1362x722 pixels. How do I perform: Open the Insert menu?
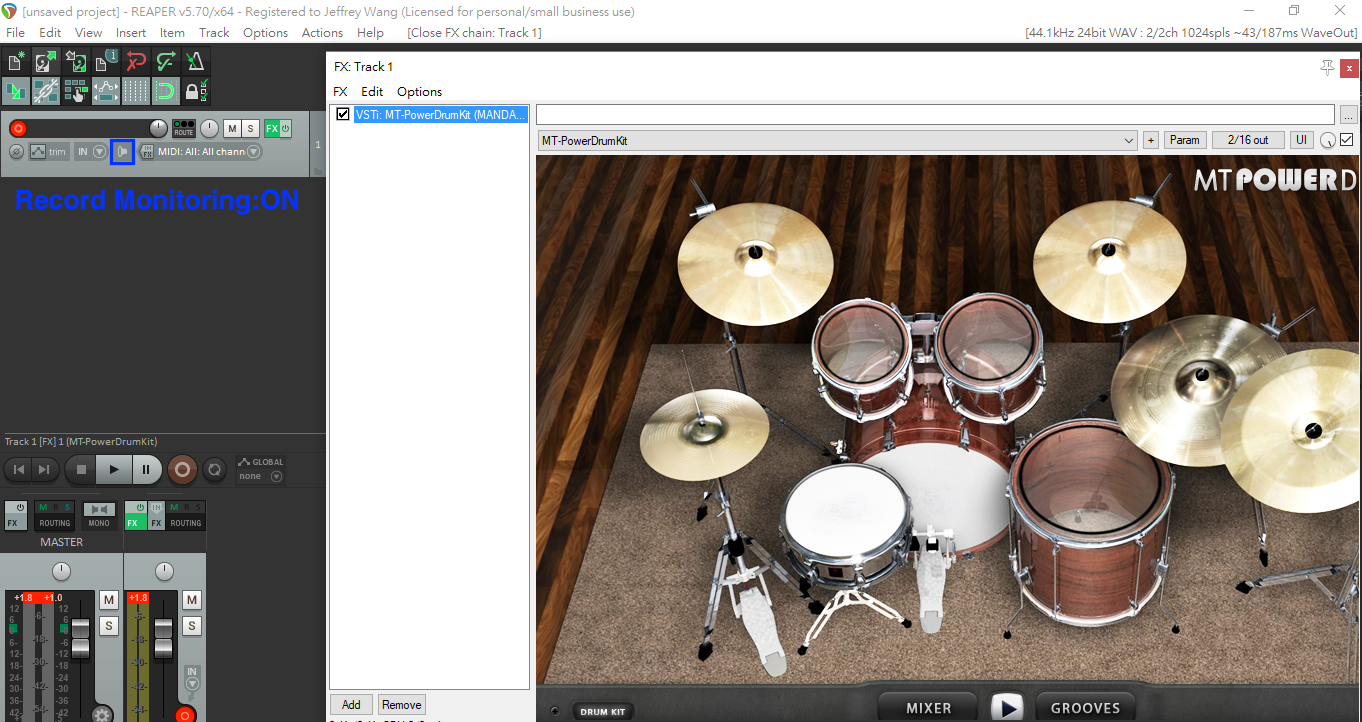point(131,32)
